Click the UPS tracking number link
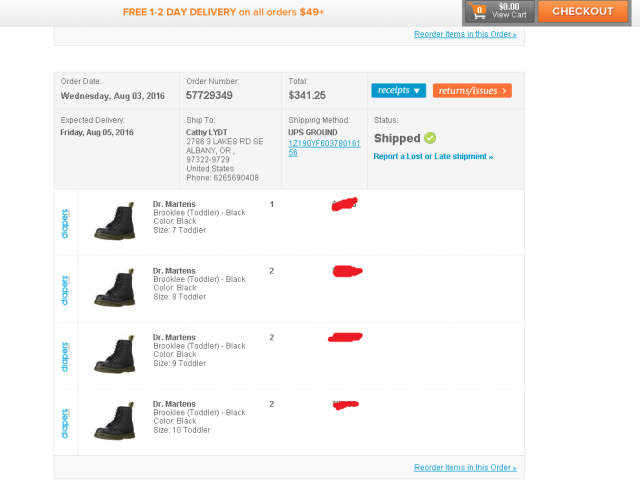This screenshot has width=640, height=487. click(324, 148)
